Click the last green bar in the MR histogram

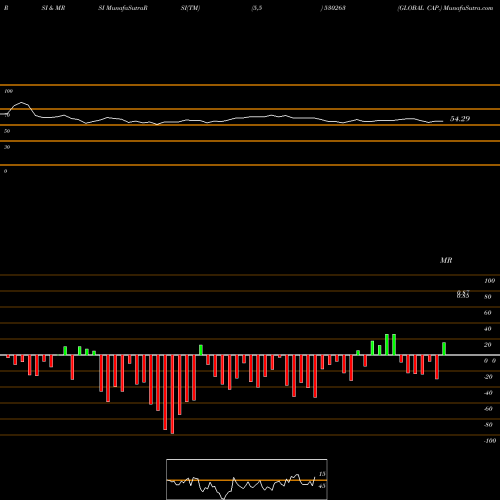point(444,349)
